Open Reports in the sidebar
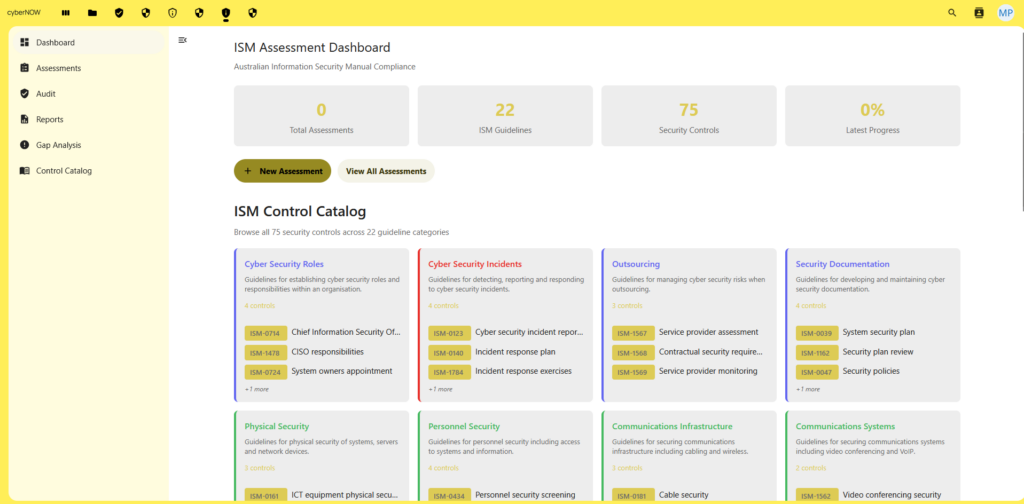This screenshot has height=504, width=1024. click(x=50, y=119)
